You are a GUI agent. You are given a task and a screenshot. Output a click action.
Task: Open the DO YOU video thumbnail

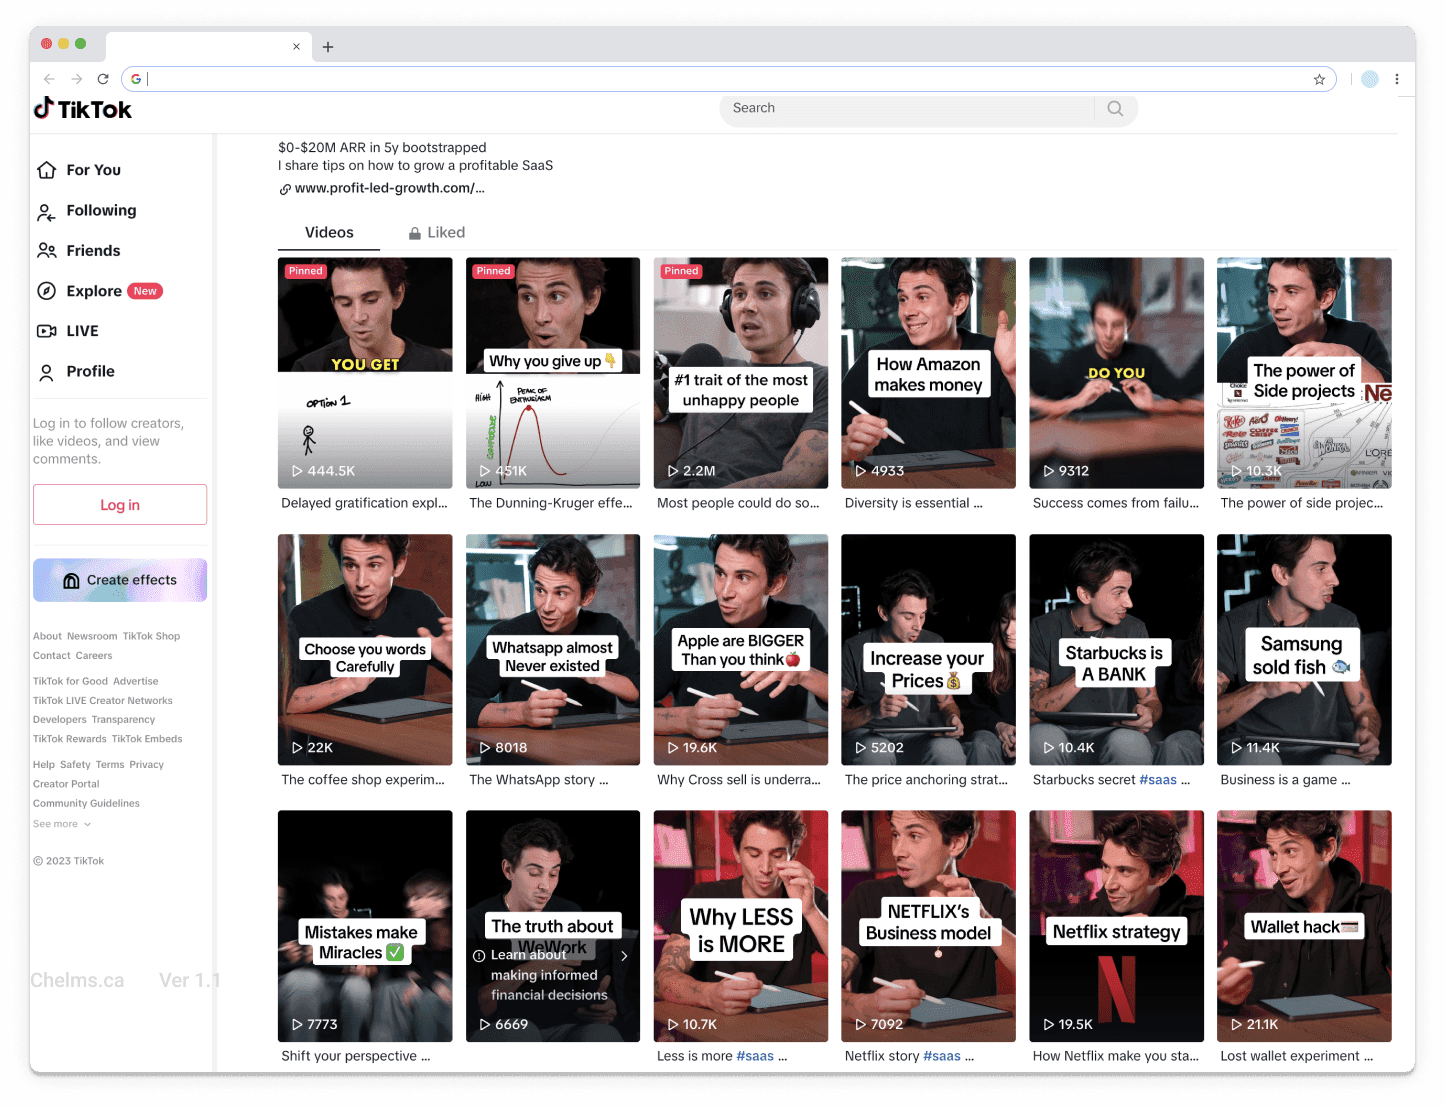click(1117, 373)
